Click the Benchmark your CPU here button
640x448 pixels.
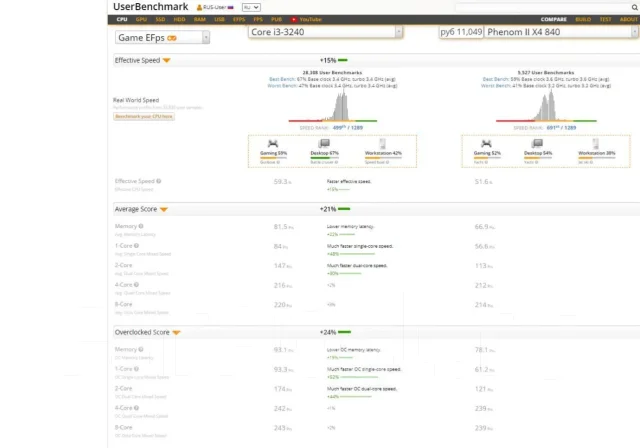tap(144, 116)
